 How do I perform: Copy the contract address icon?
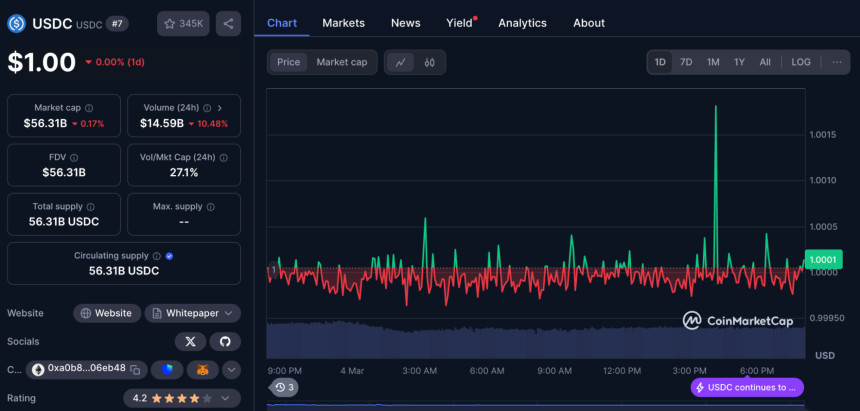(x=135, y=369)
